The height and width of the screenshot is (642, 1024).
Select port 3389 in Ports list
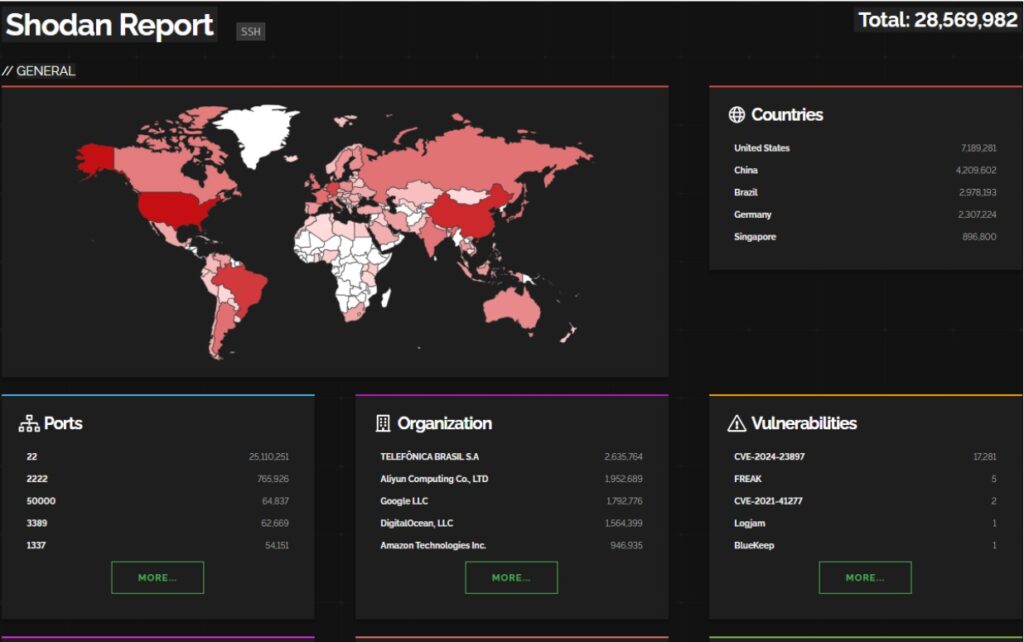37,523
